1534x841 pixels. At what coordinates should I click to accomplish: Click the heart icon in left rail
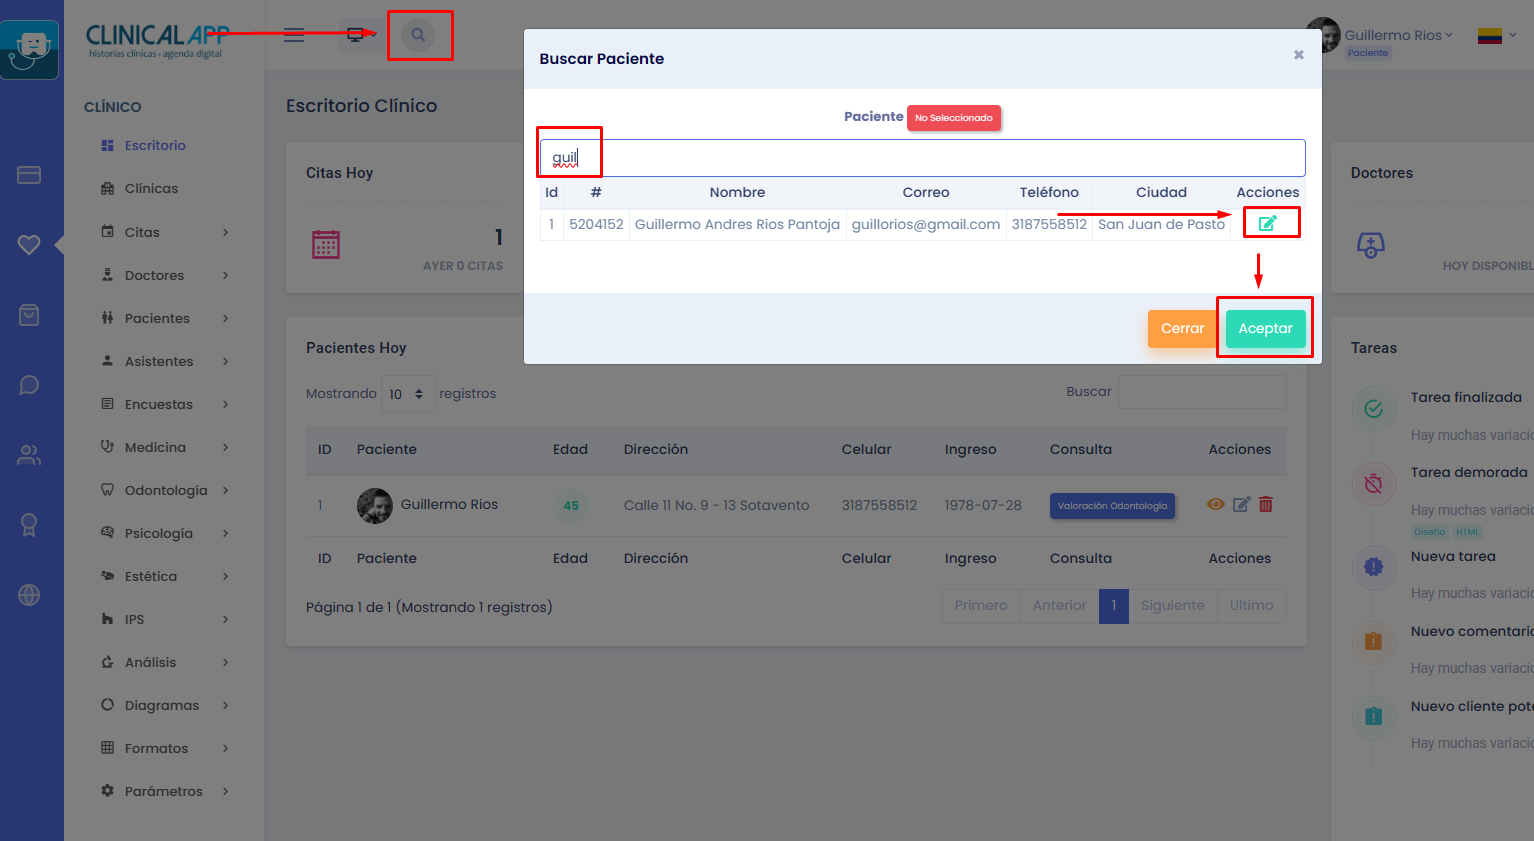(29, 245)
